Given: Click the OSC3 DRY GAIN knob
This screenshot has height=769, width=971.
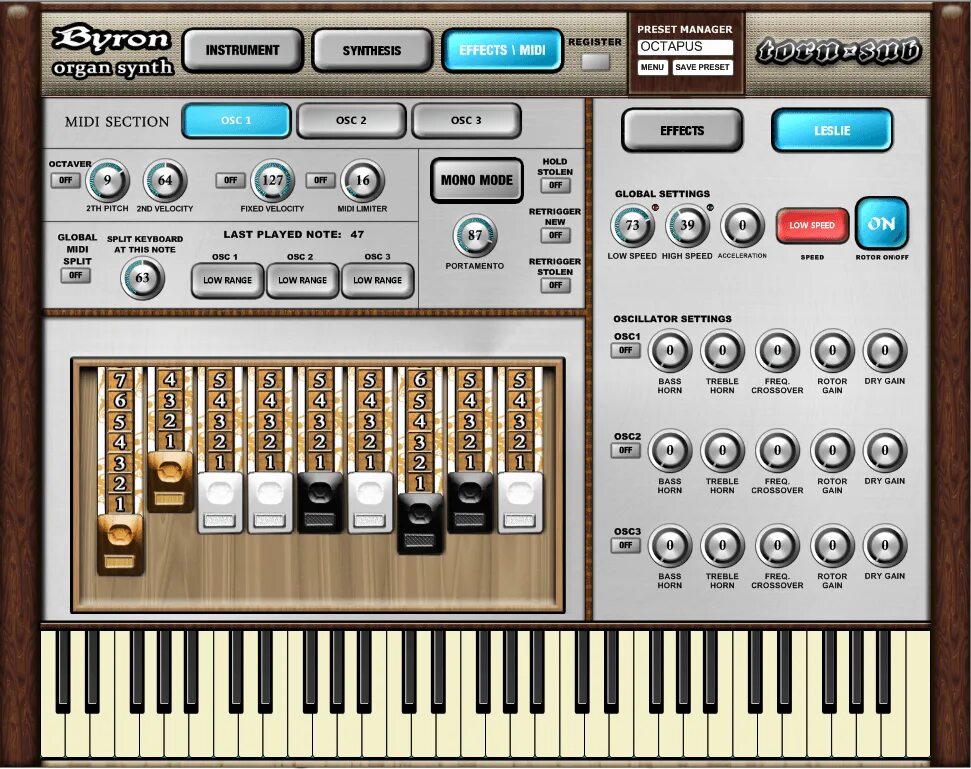Looking at the screenshot, I should click(x=885, y=546).
